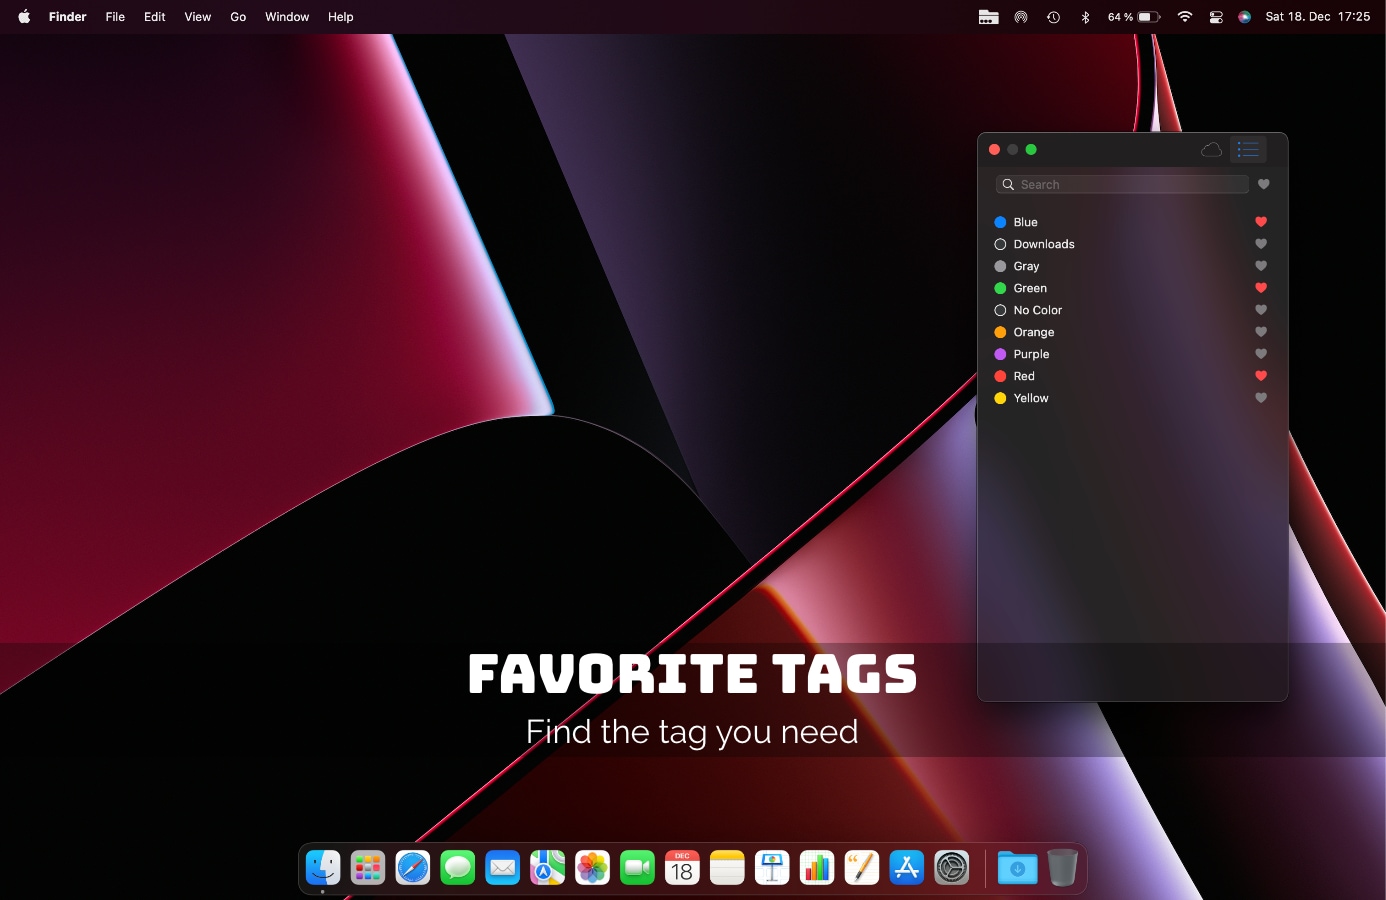Viewport: 1386px width, 900px height.
Task: Remove Green tag from favorites
Action: [1261, 288]
